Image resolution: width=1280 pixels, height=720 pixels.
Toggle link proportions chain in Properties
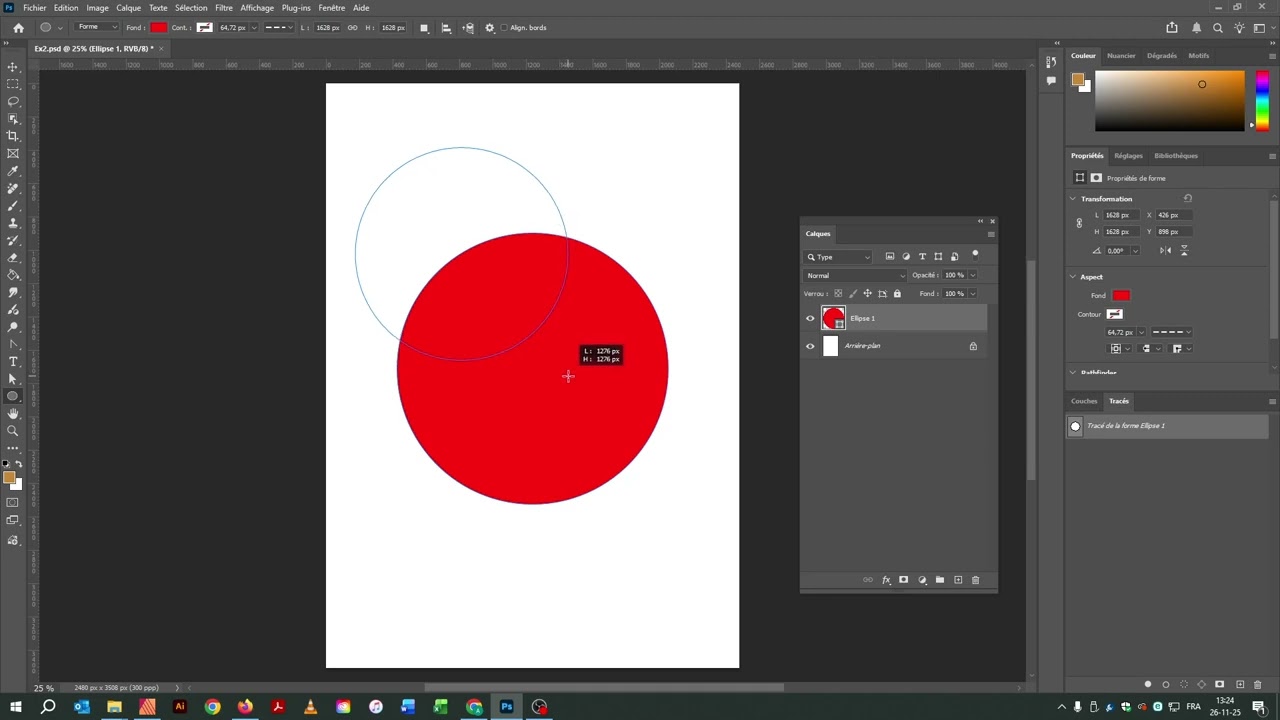pos(1079,223)
